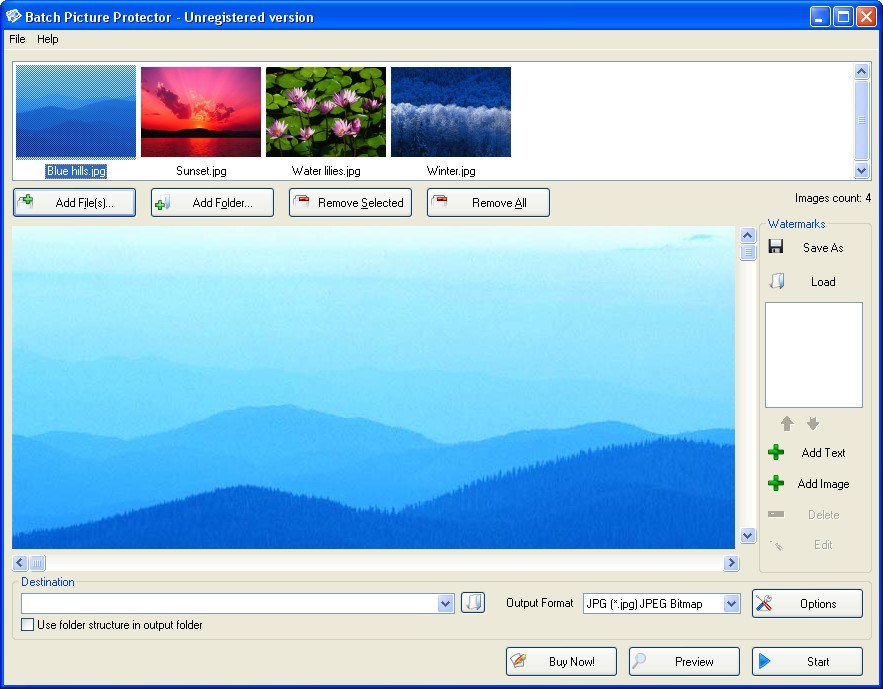Select the Sunset.jpg thumbnail
The image size is (883, 689).
(x=201, y=113)
